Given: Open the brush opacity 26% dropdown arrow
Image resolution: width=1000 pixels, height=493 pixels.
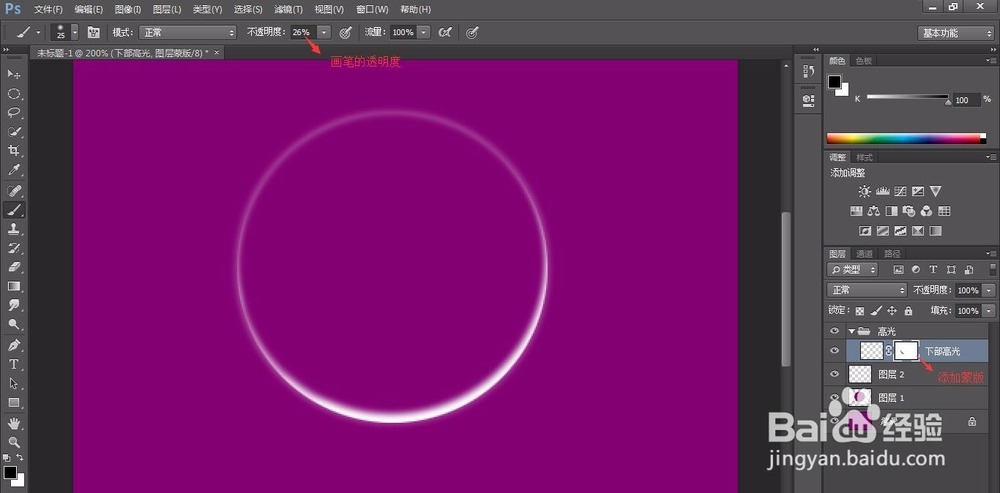Looking at the screenshot, I should tap(325, 32).
